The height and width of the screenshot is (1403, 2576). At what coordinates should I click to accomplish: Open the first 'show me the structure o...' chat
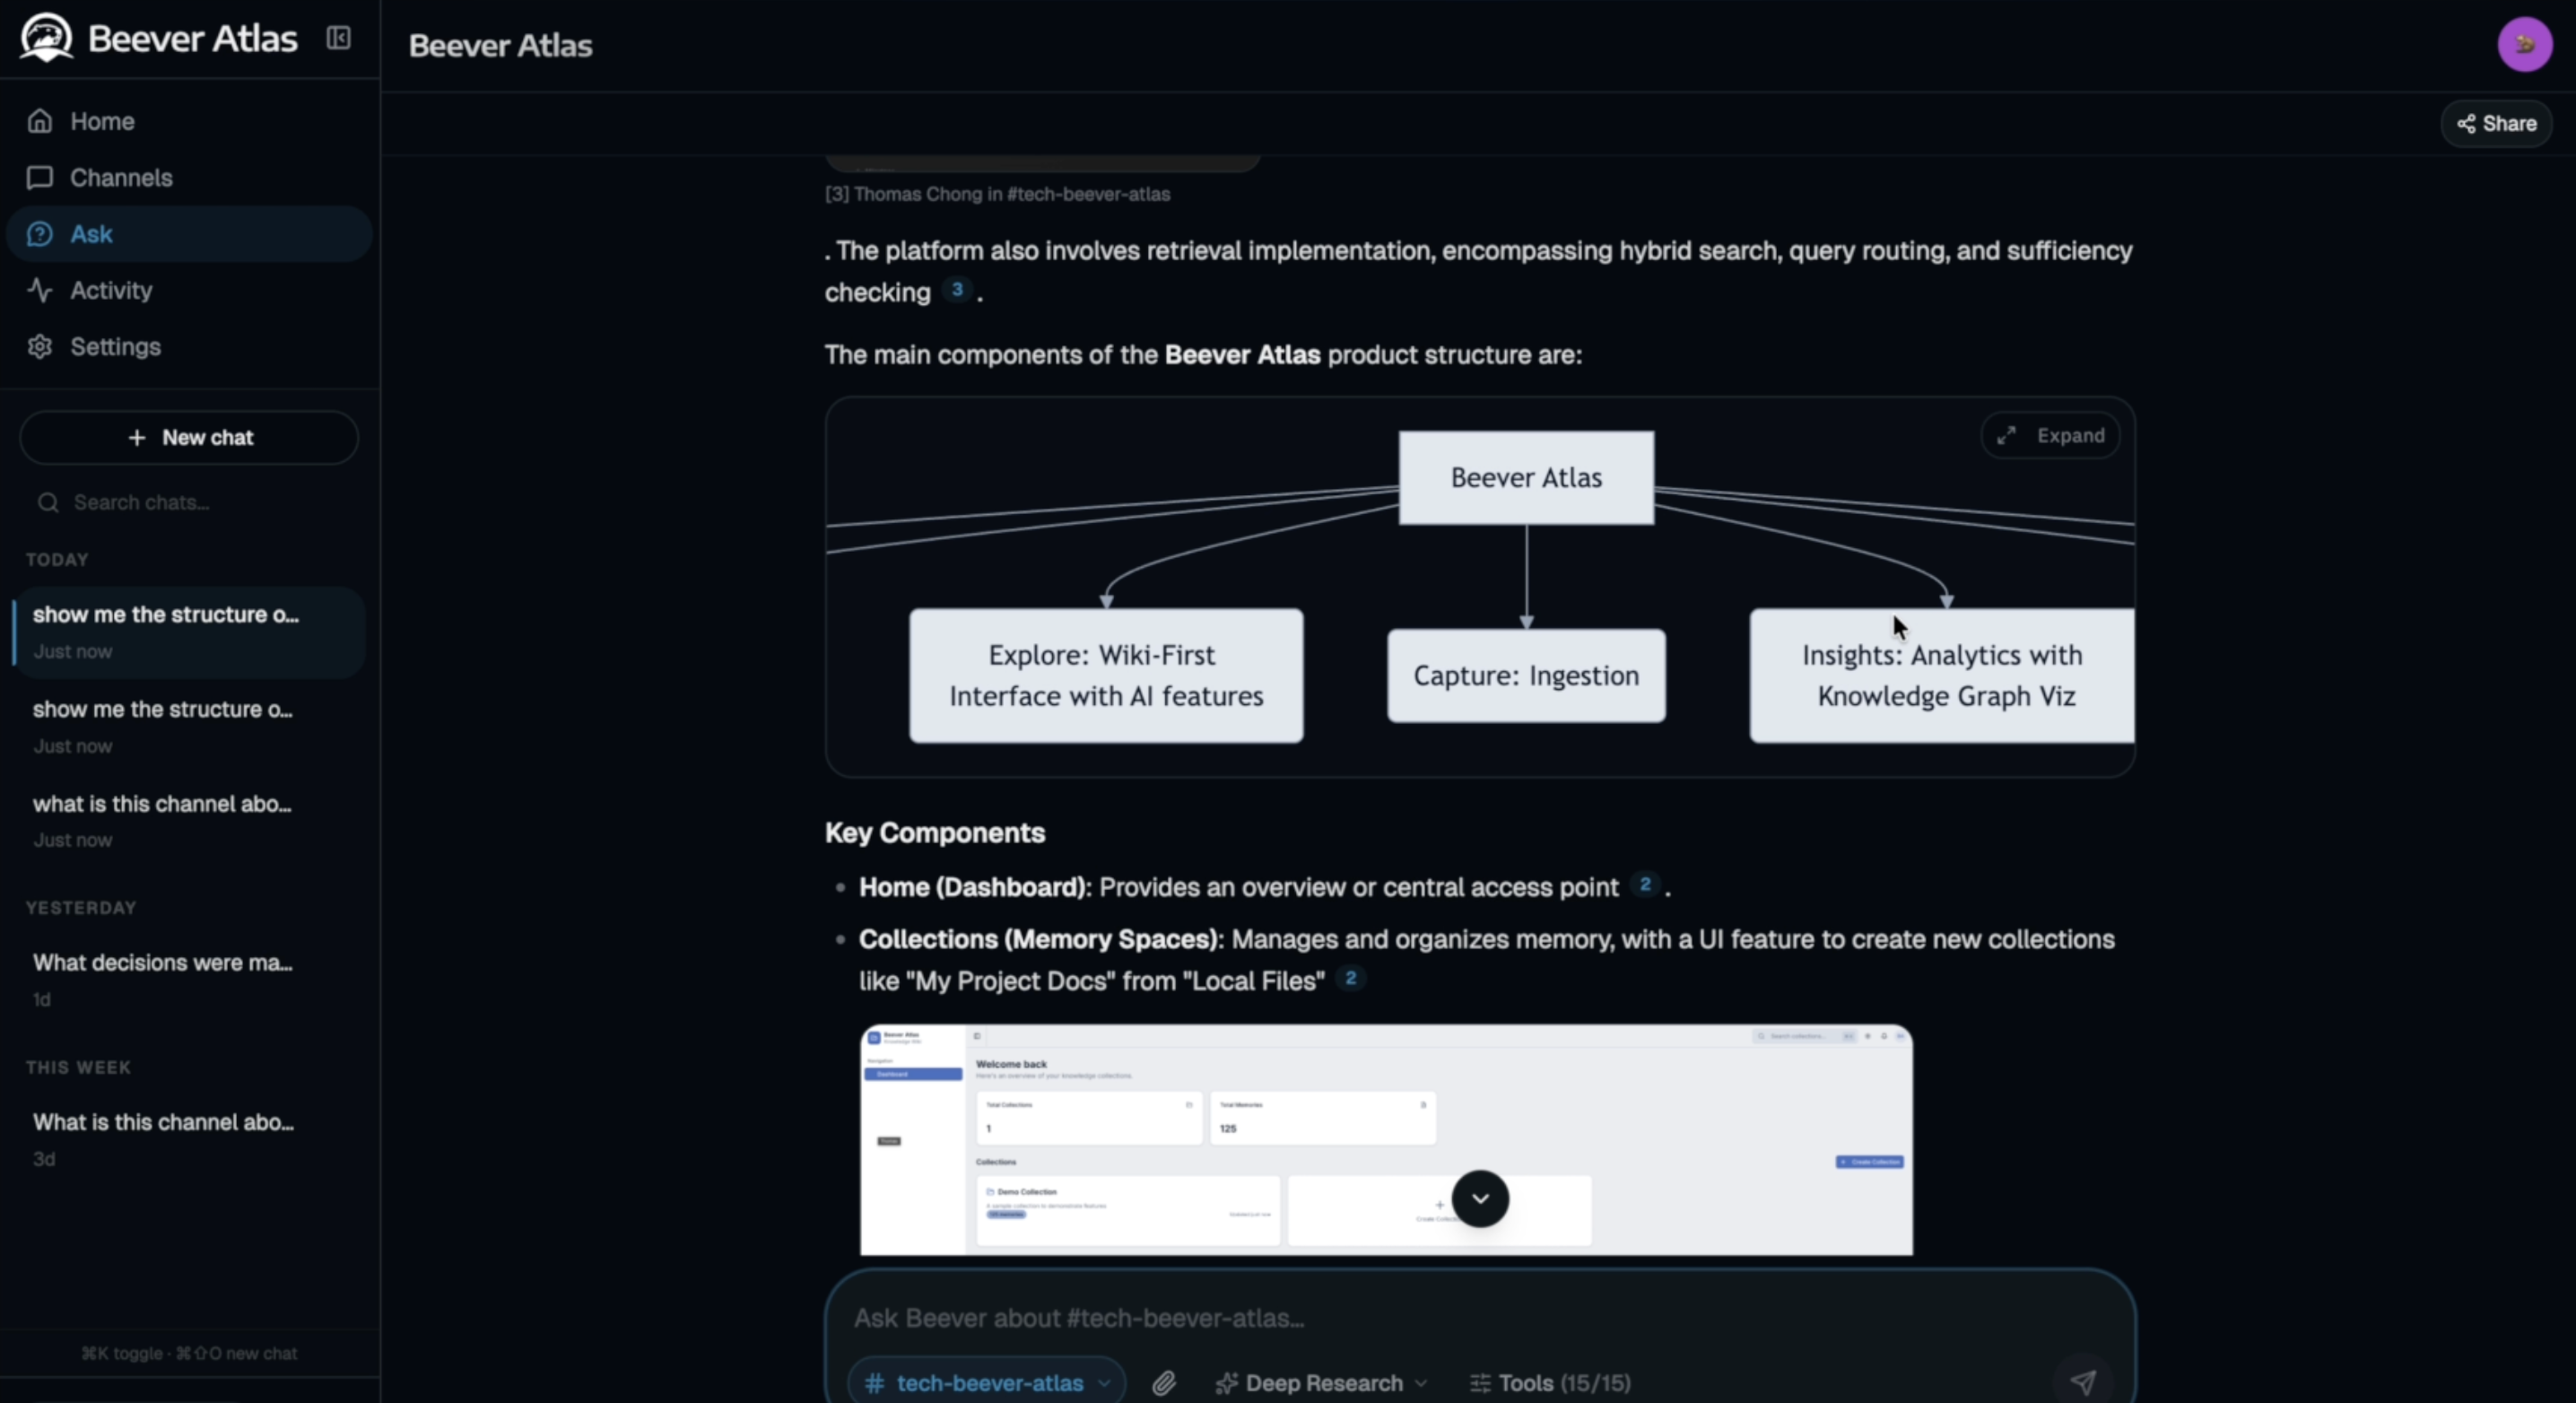(x=189, y=632)
